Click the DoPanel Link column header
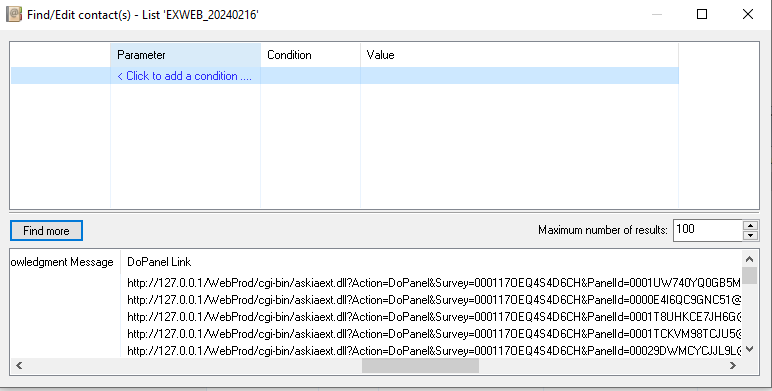Screen dimensions: 772x391 point(431,262)
